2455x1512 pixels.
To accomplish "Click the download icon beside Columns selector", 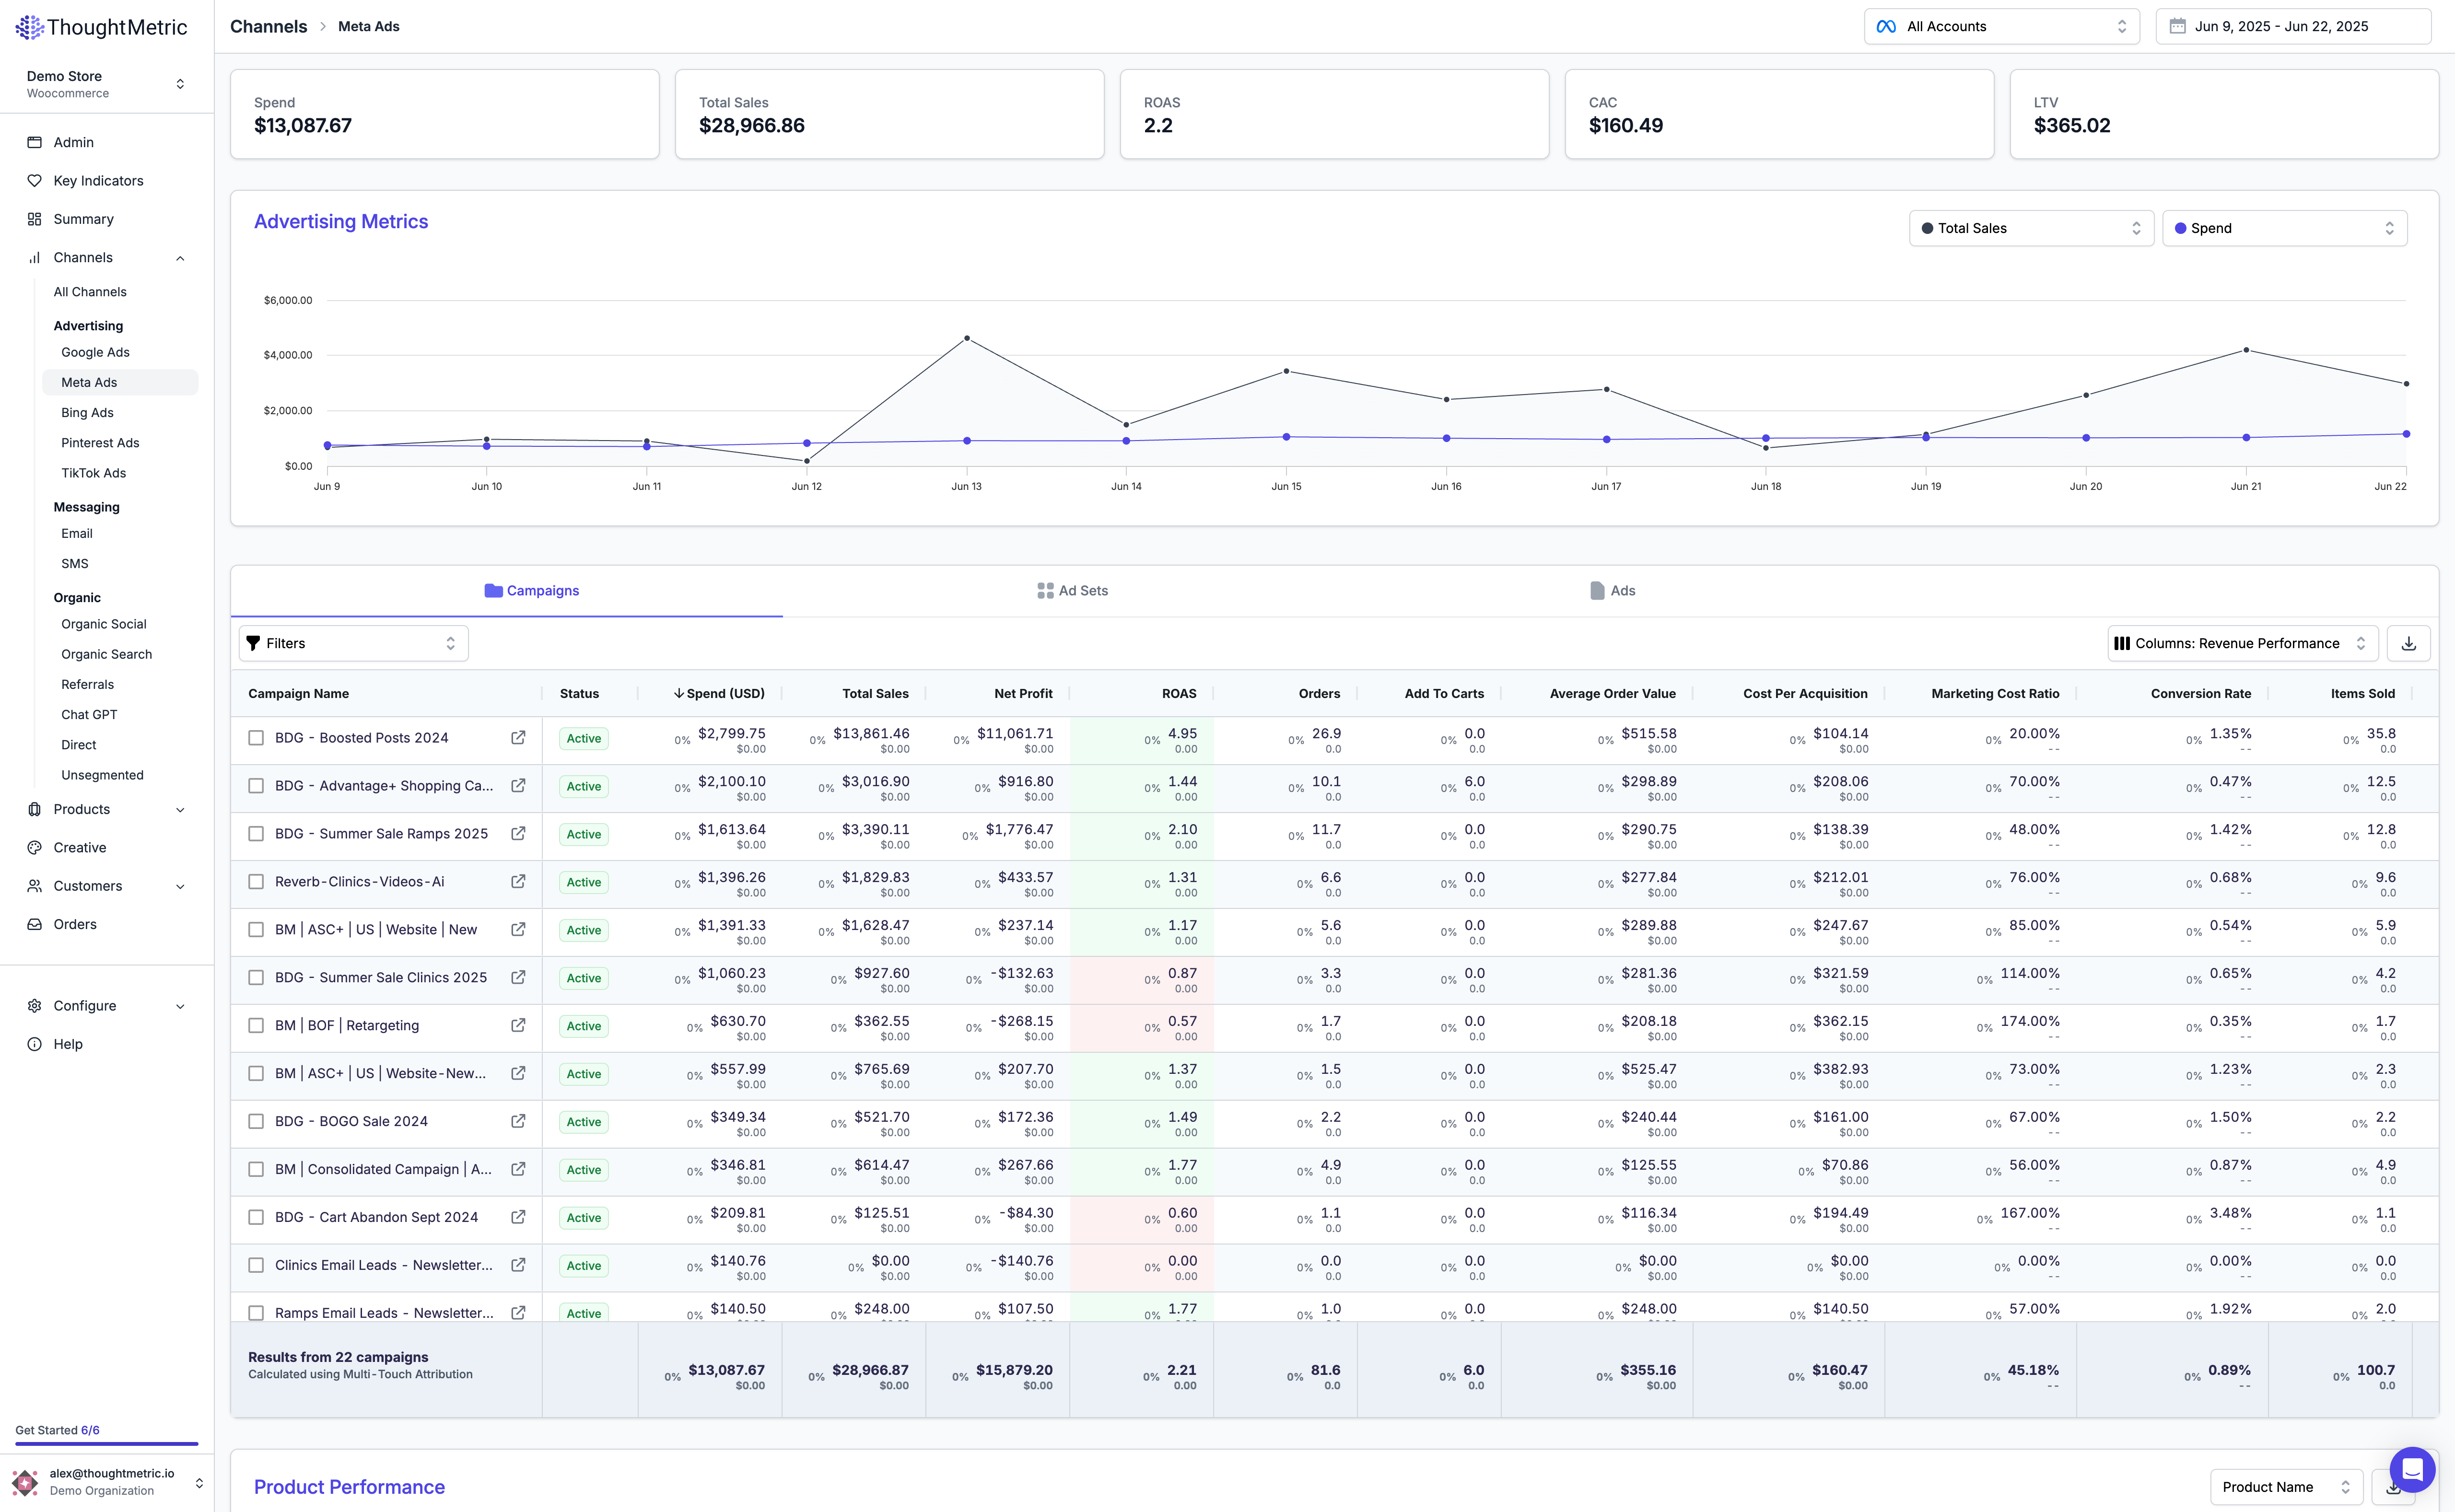I will tap(2408, 643).
